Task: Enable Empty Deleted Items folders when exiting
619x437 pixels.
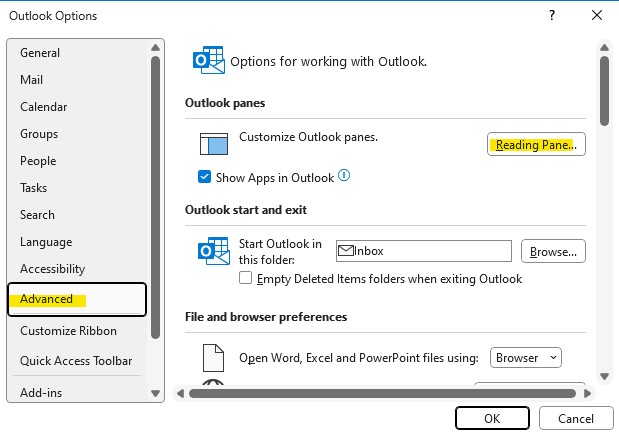Action: point(246,278)
